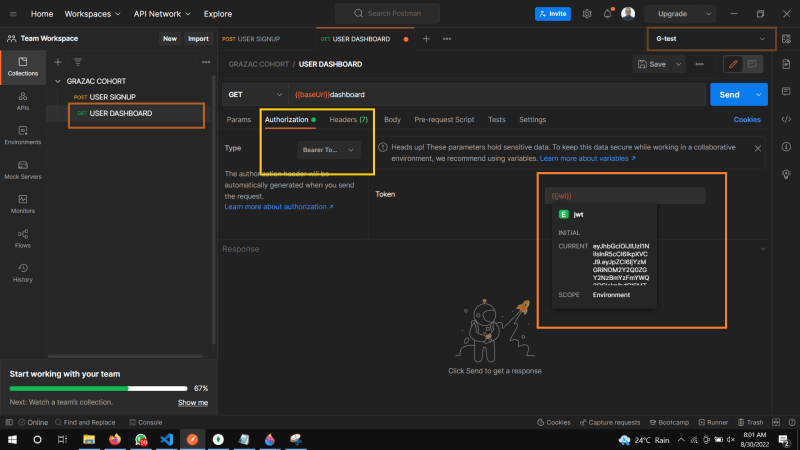800x450 pixels.
Task: Open the environment quick look icon
Action: point(786,39)
